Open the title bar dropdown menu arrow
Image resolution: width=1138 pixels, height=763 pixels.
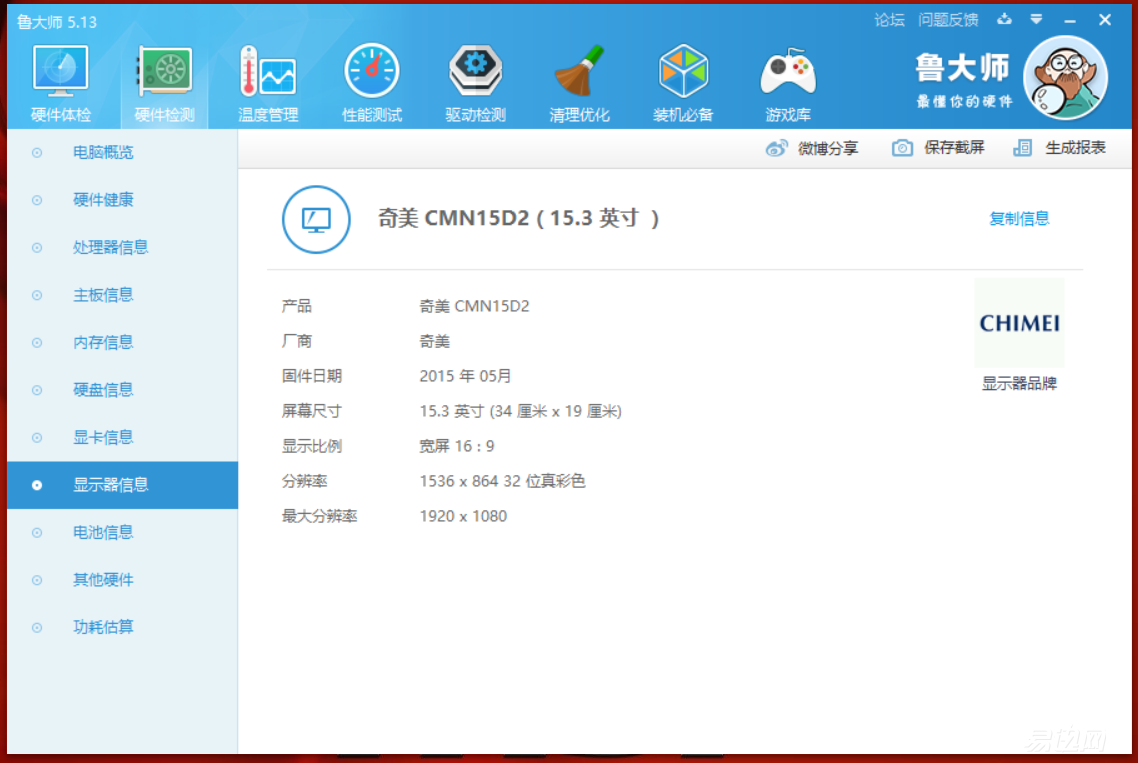(x=1037, y=20)
